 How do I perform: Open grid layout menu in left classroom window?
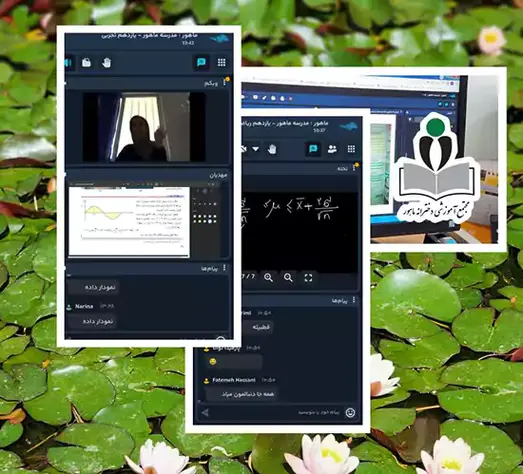(221, 62)
